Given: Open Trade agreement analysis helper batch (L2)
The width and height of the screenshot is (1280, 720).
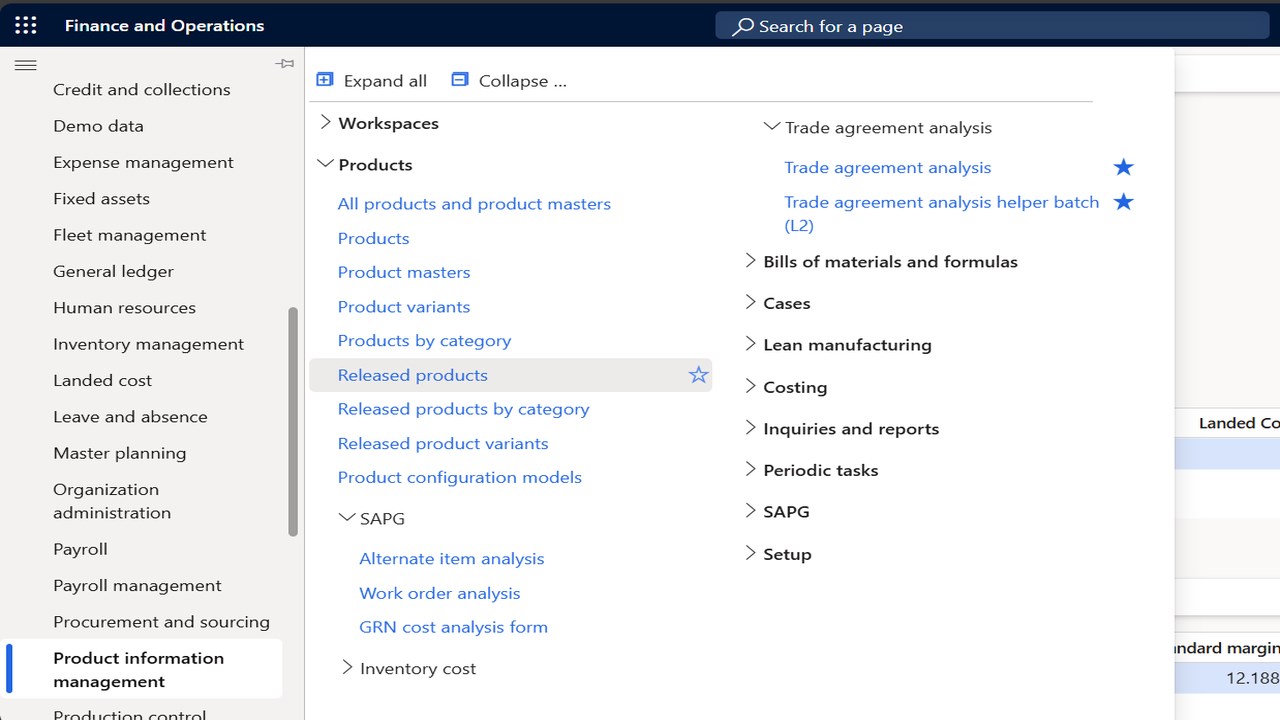Looking at the screenshot, I should 942,214.
